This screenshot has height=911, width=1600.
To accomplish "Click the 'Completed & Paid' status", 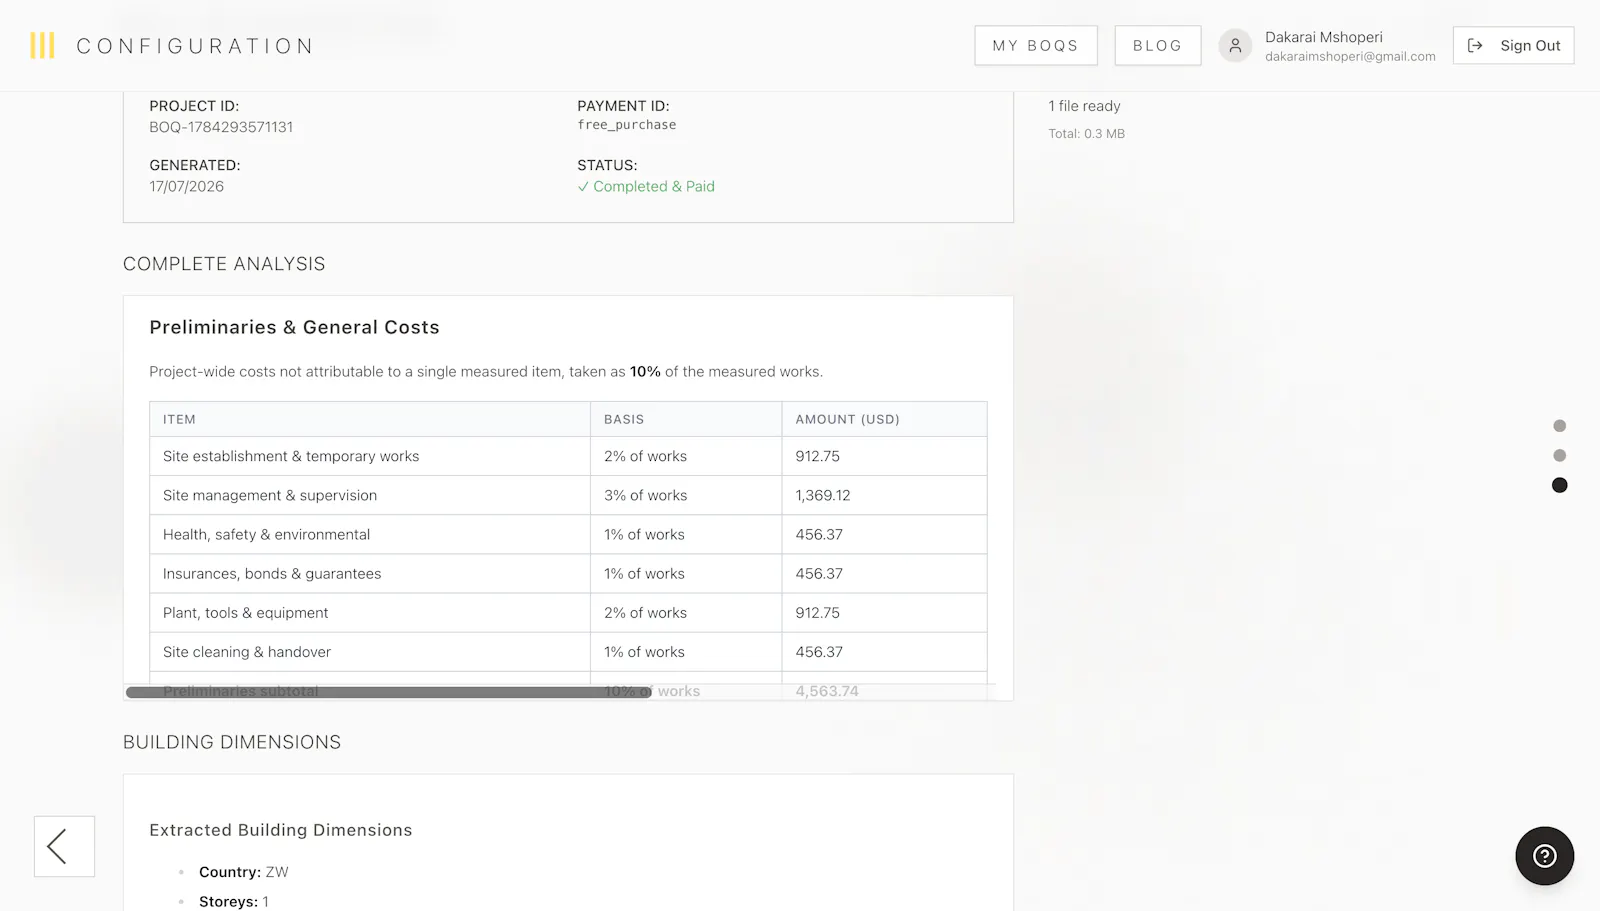I will tap(646, 186).
